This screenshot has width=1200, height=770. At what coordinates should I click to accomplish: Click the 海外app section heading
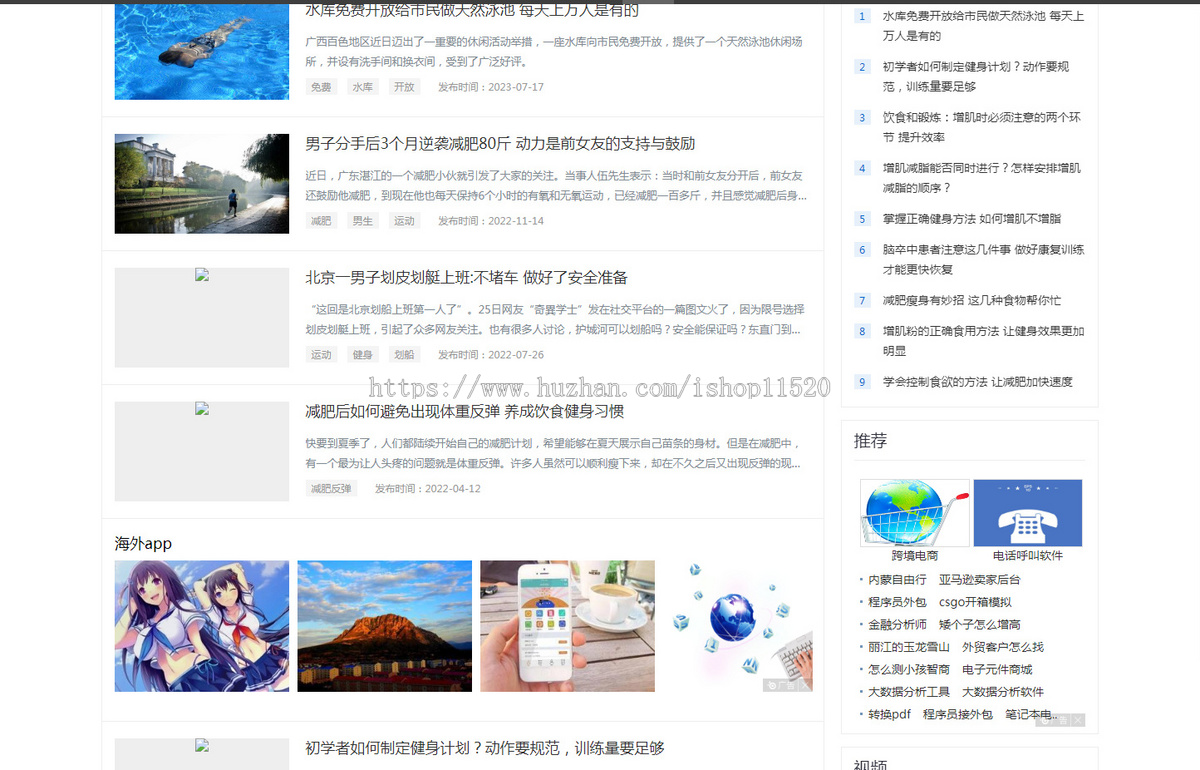pyautogui.click(x=143, y=544)
